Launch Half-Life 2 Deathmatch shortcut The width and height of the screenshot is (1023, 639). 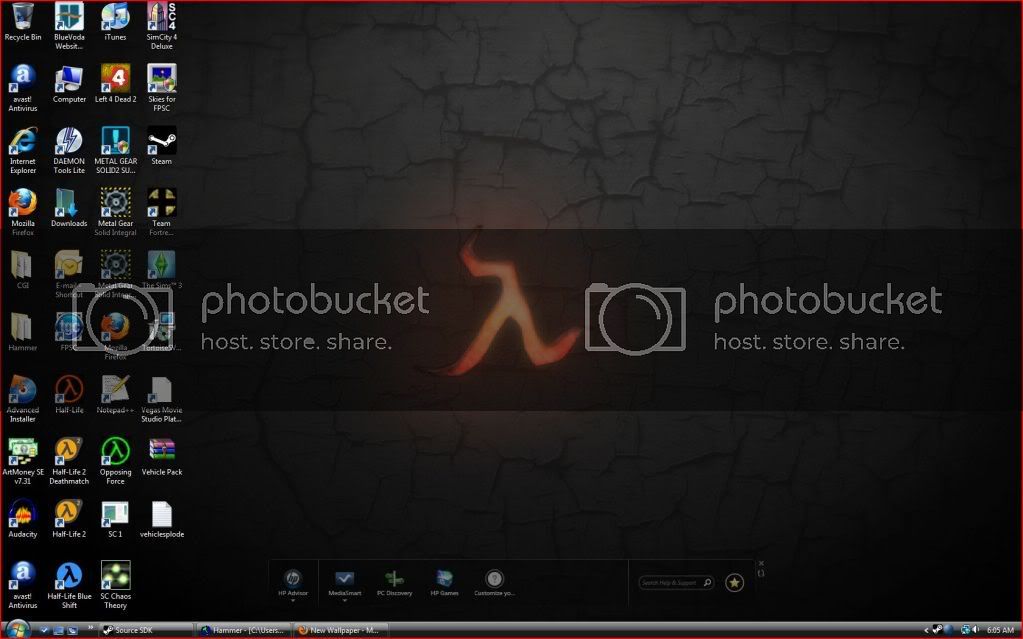(x=69, y=461)
